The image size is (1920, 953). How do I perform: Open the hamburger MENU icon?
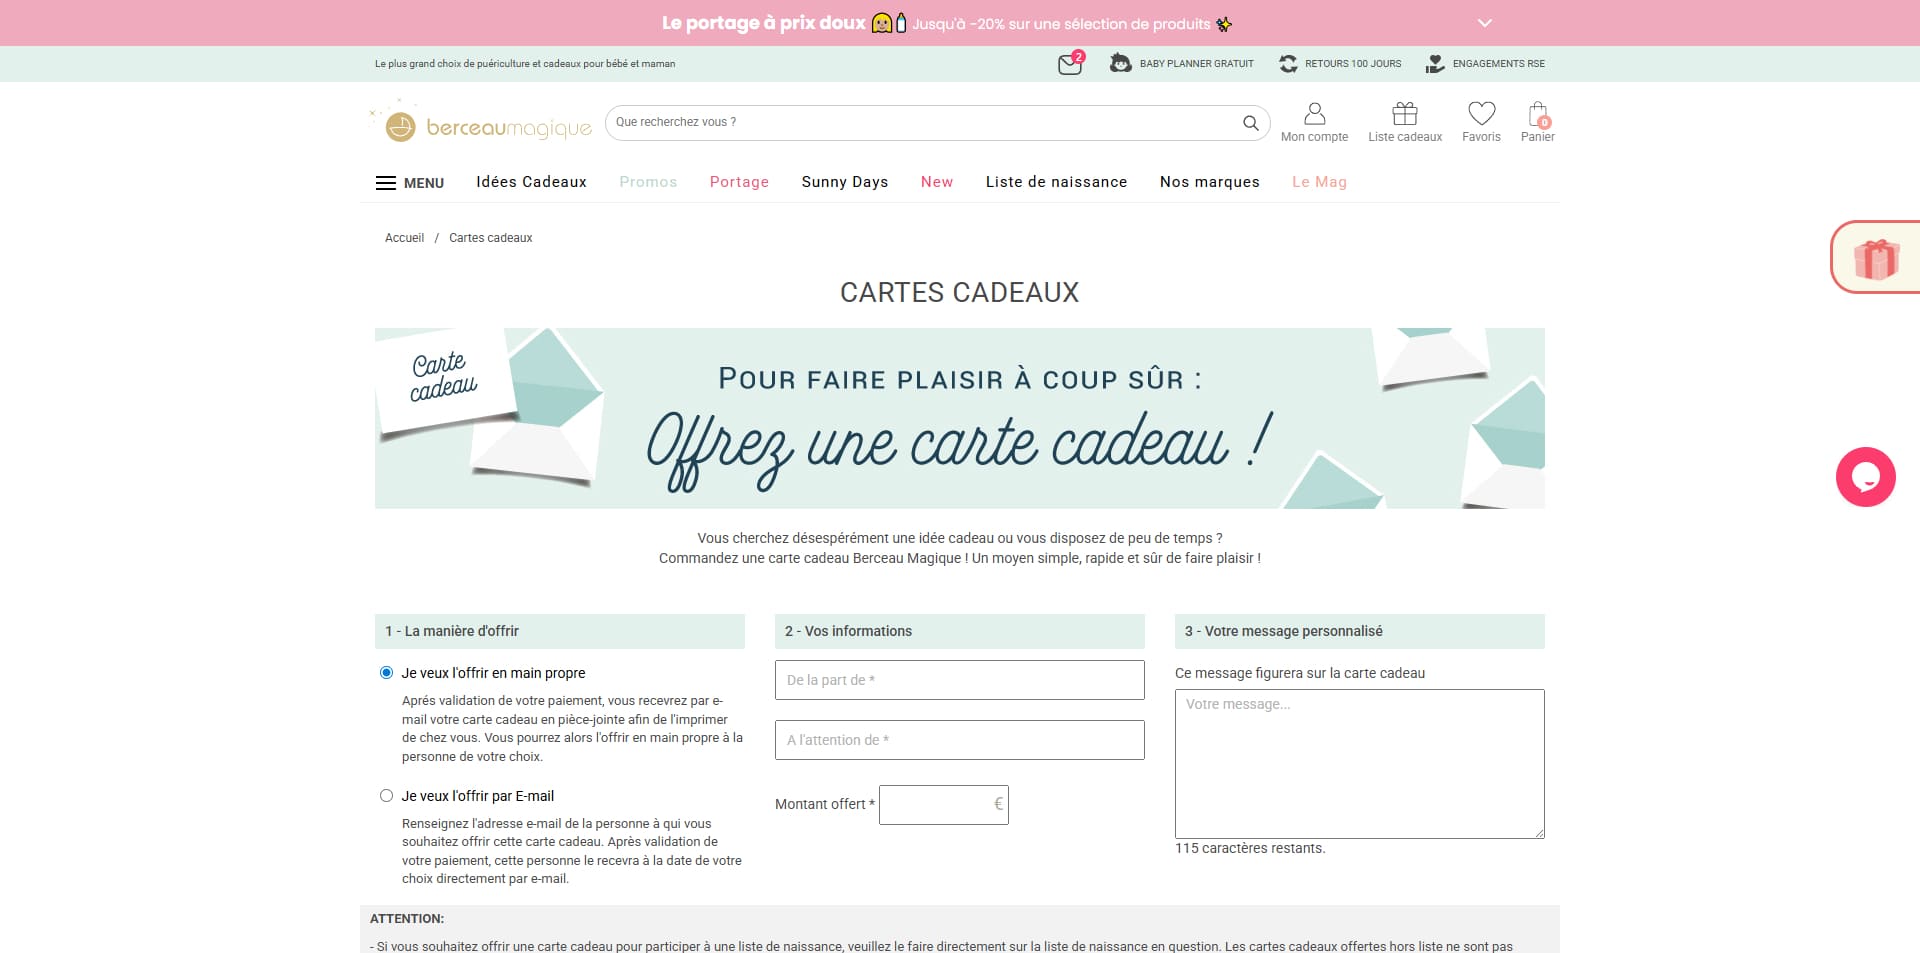[x=386, y=183]
